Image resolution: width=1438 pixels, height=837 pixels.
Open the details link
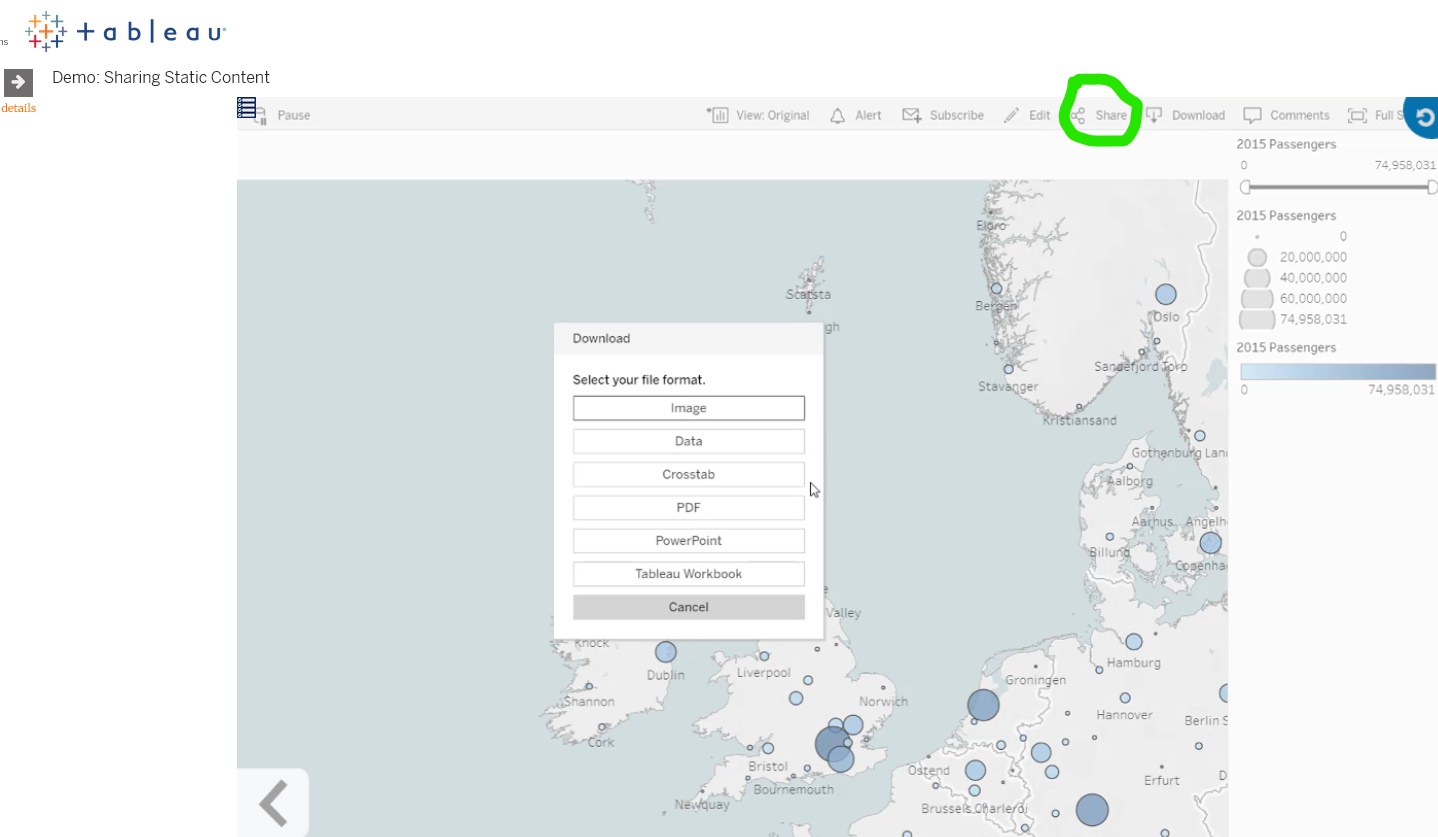(x=18, y=108)
